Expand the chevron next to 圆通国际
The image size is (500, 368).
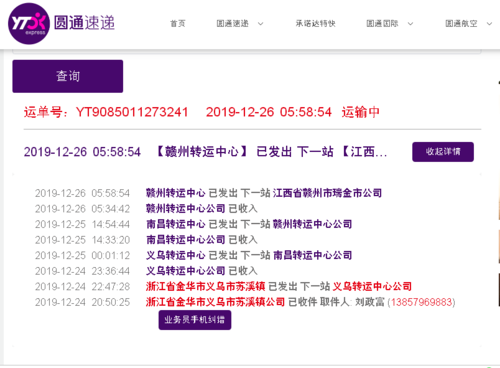pos(411,24)
